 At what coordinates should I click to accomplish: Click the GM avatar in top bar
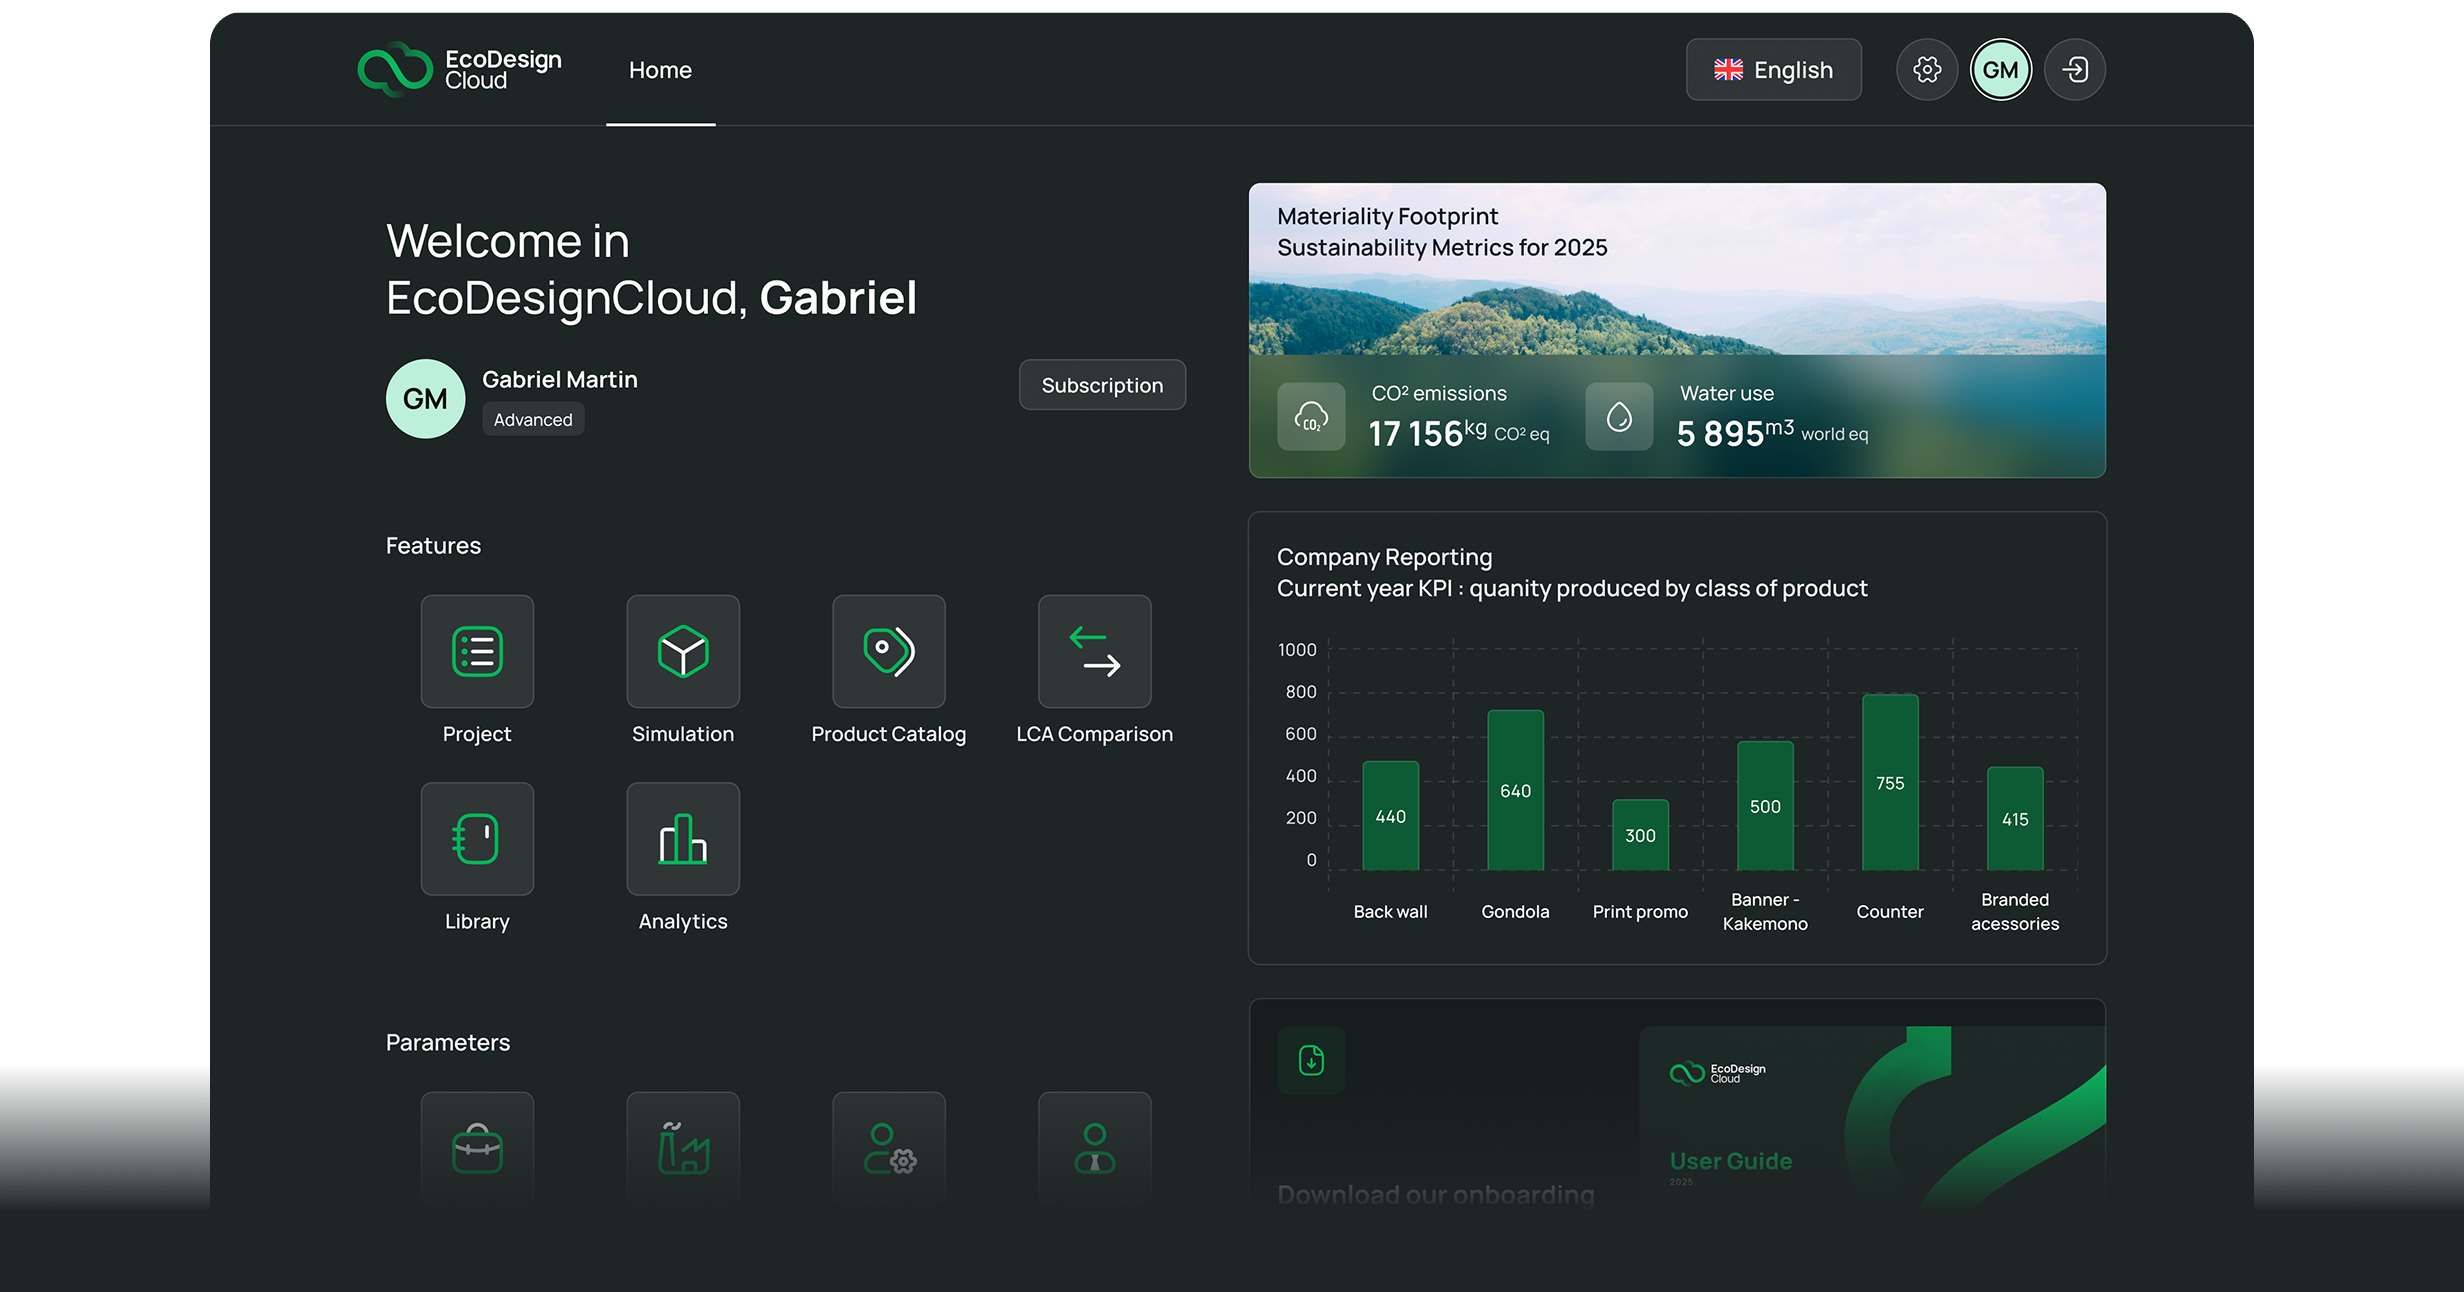(x=2000, y=70)
